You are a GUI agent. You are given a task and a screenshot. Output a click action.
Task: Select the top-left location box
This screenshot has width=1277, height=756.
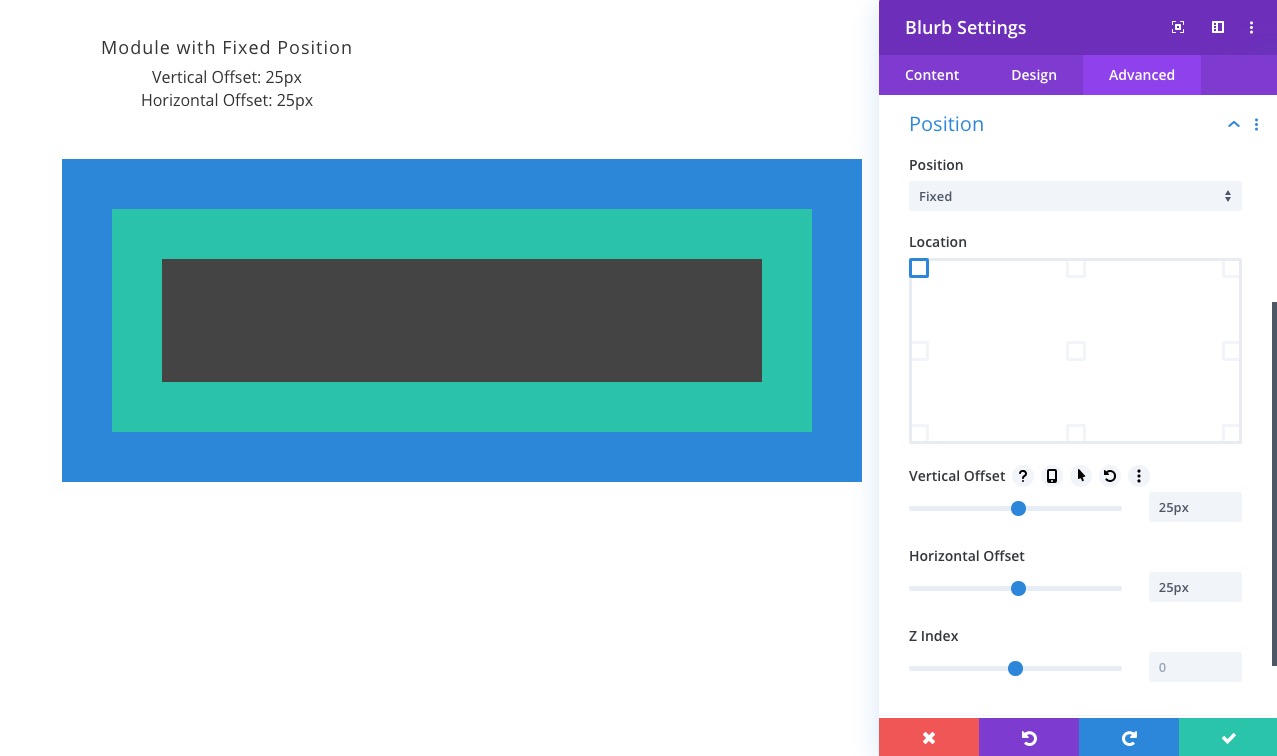tap(919, 268)
